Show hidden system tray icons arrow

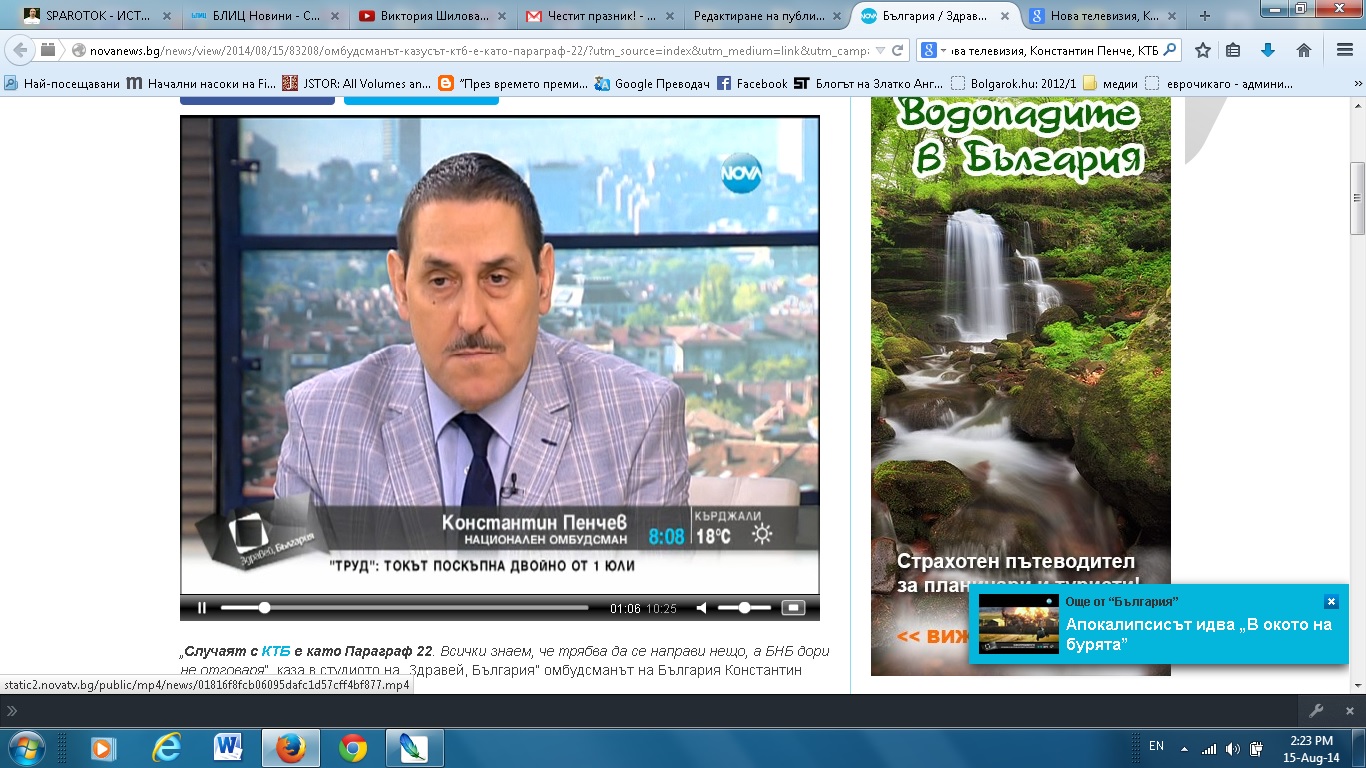(x=1185, y=748)
